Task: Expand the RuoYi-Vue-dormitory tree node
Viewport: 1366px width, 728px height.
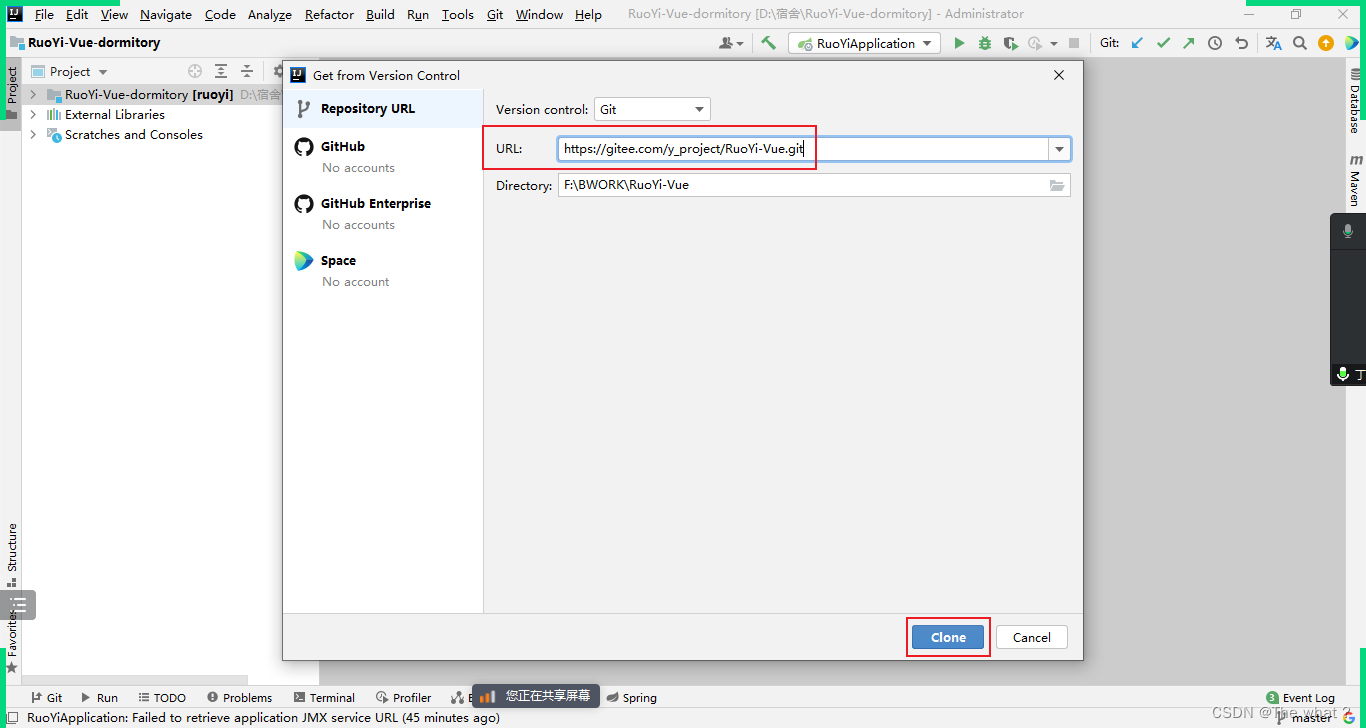Action: (x=33, y=94)
